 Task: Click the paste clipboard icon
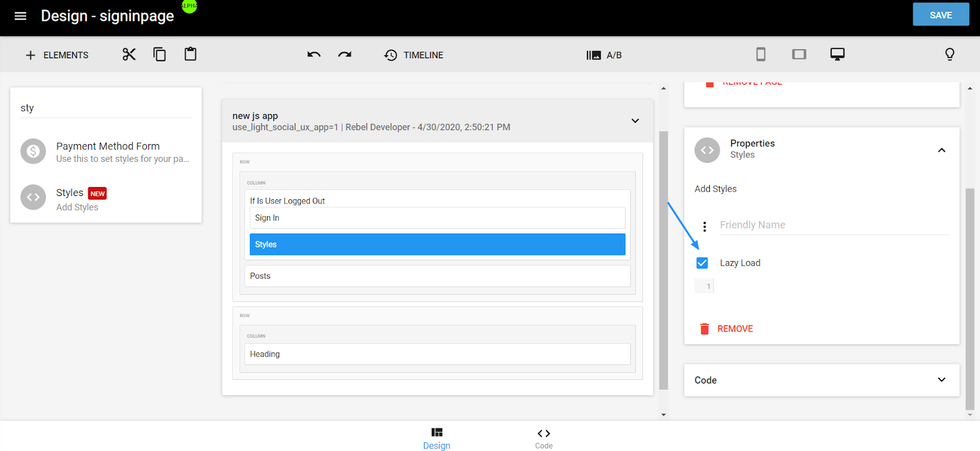[190, 55]
